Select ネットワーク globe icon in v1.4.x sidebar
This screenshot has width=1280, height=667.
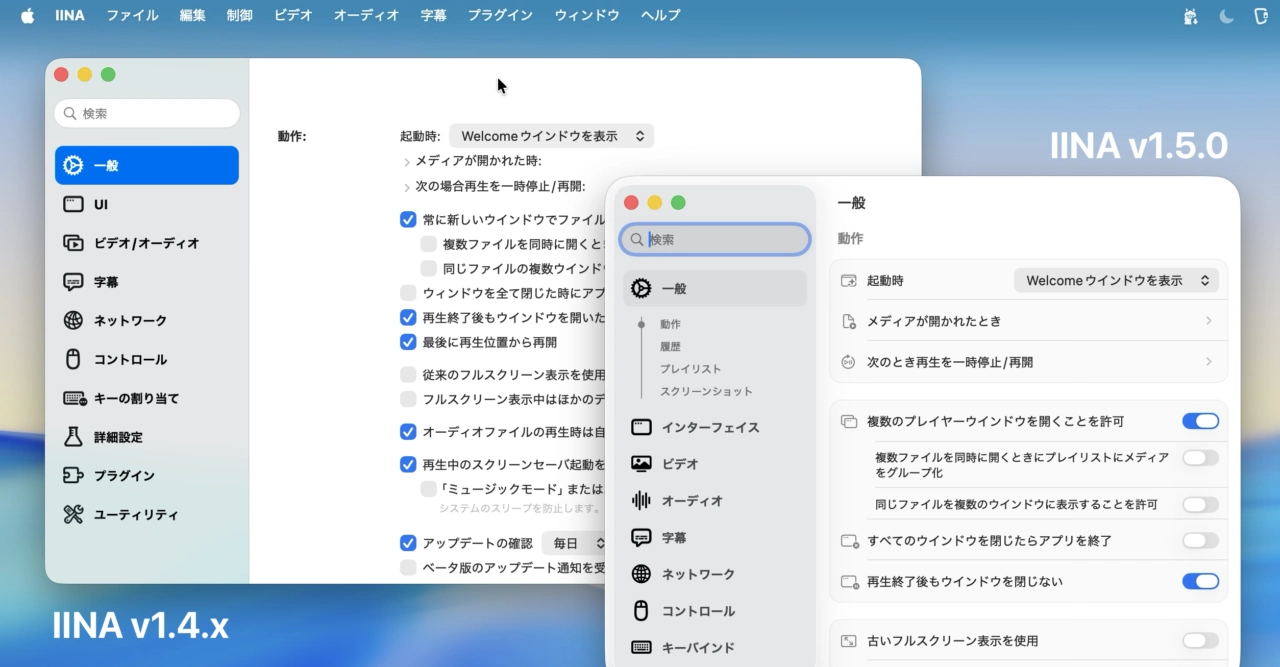pos(73,321)
